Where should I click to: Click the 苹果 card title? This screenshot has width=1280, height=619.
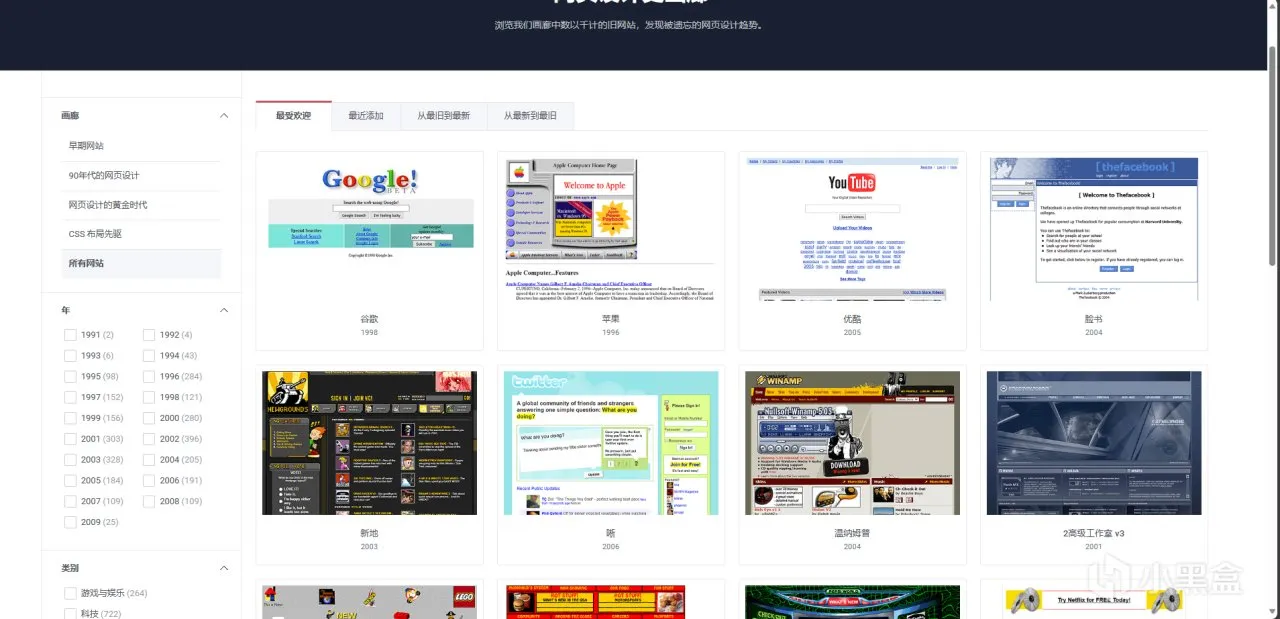click(611, 319)
